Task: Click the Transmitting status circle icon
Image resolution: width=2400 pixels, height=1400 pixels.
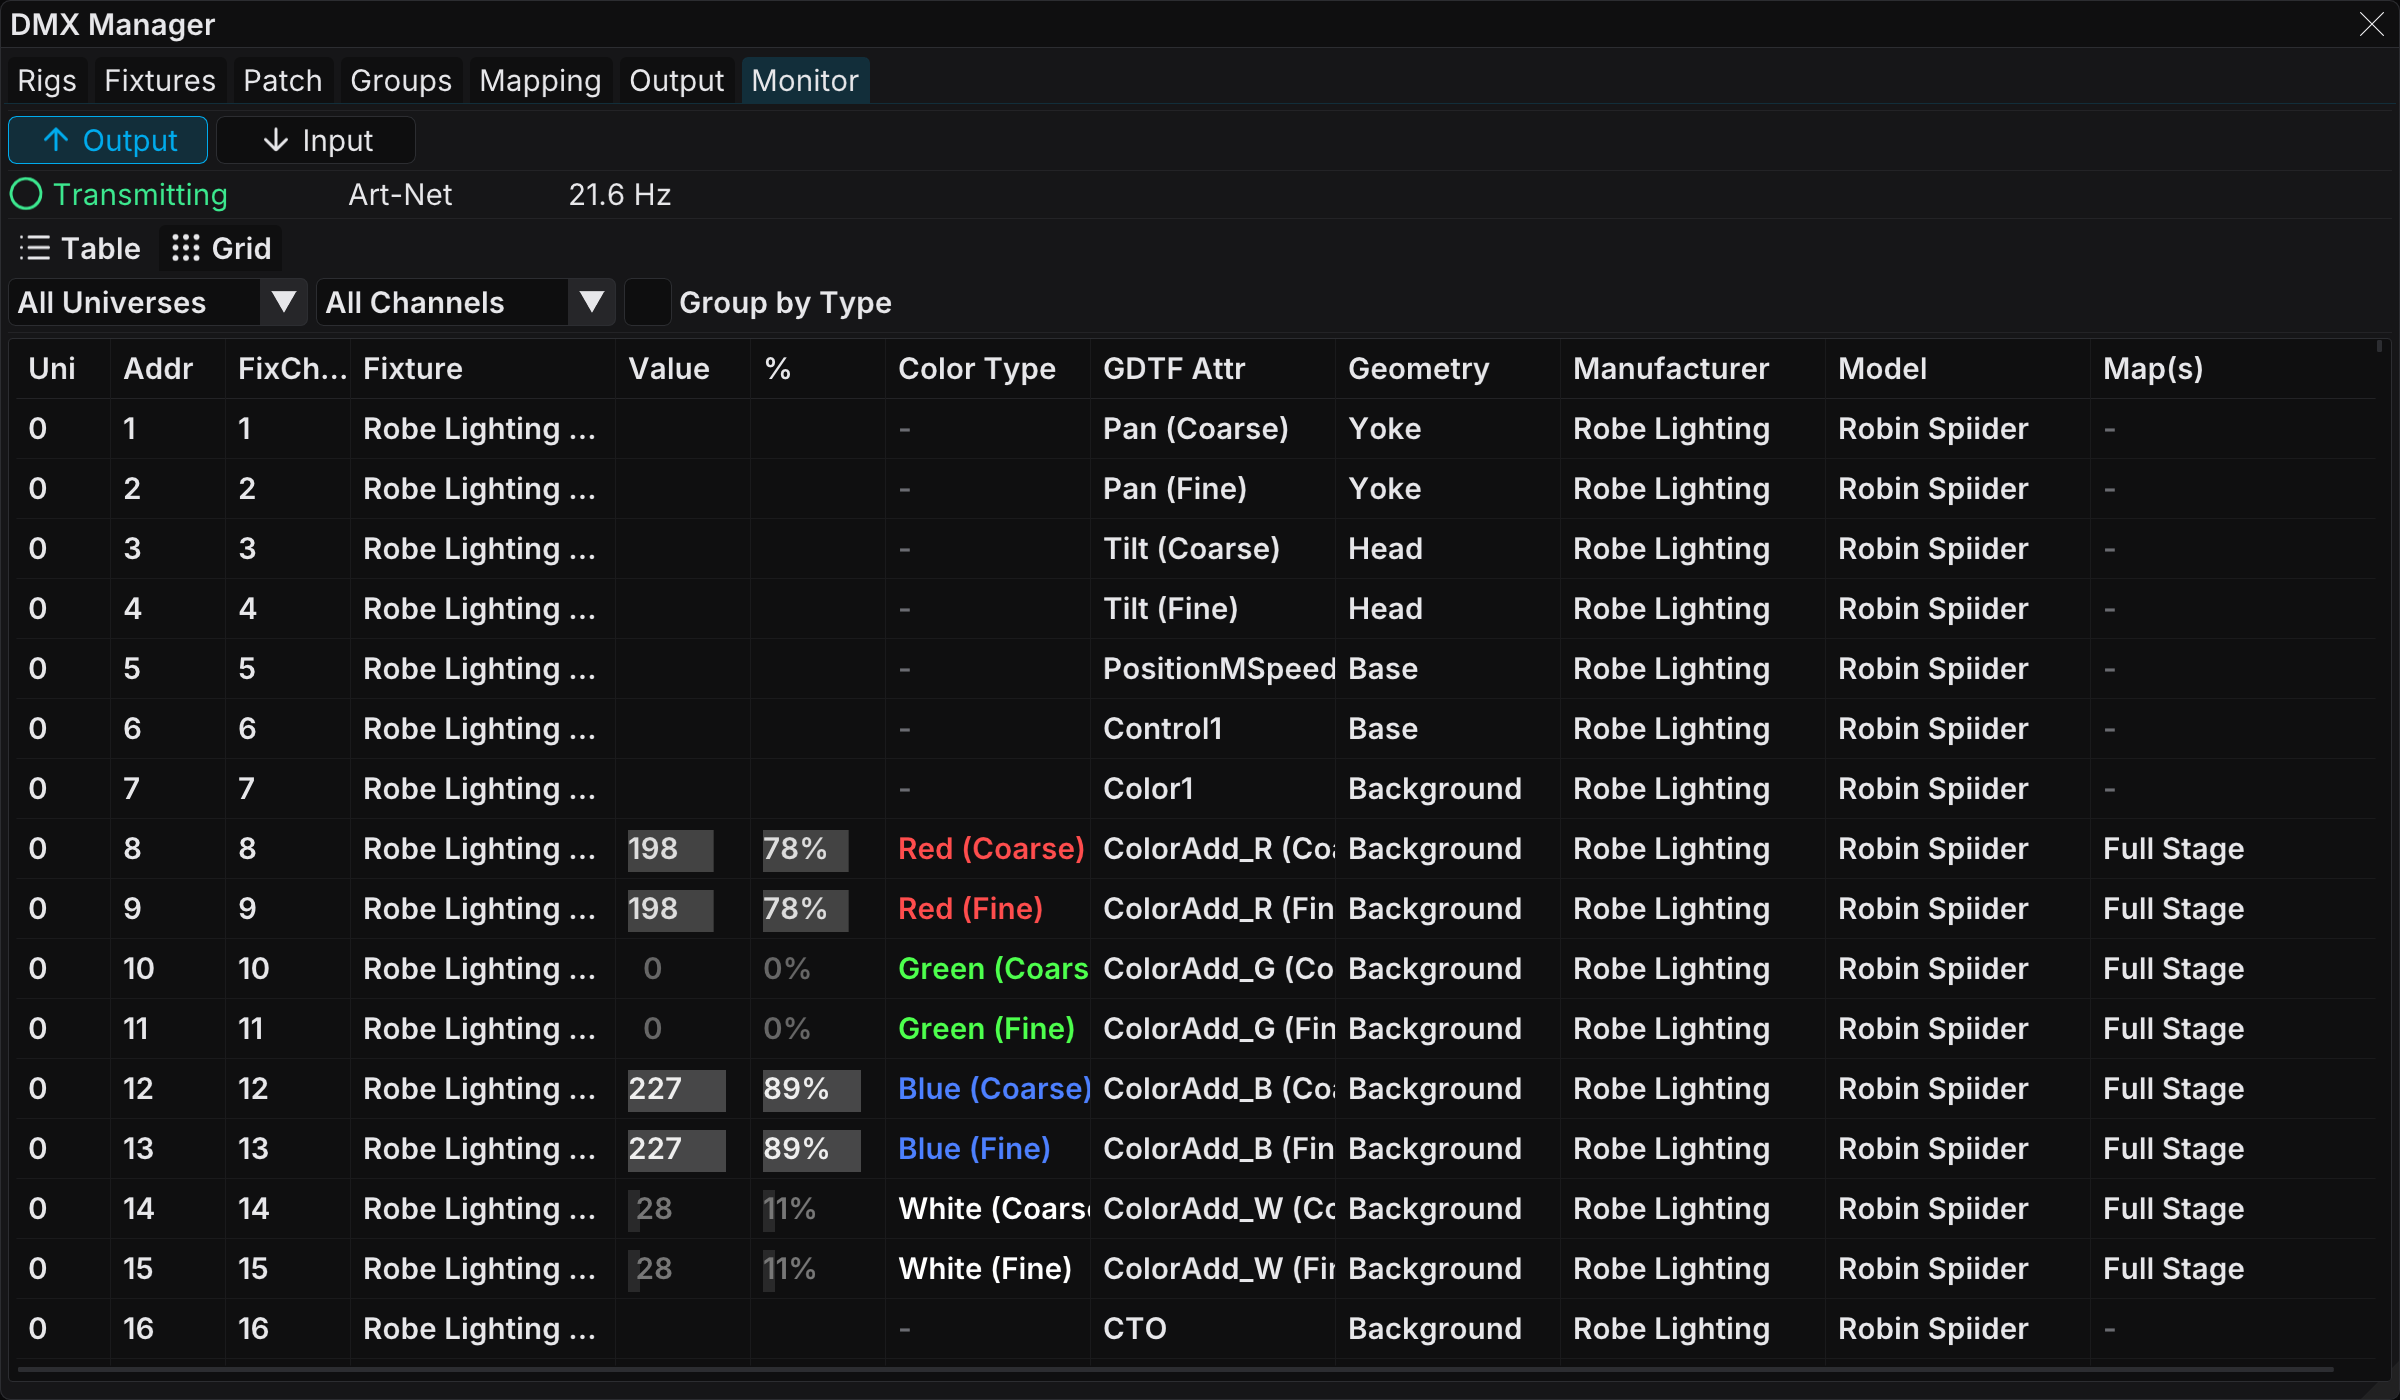Action: click(x=26, y=194)
